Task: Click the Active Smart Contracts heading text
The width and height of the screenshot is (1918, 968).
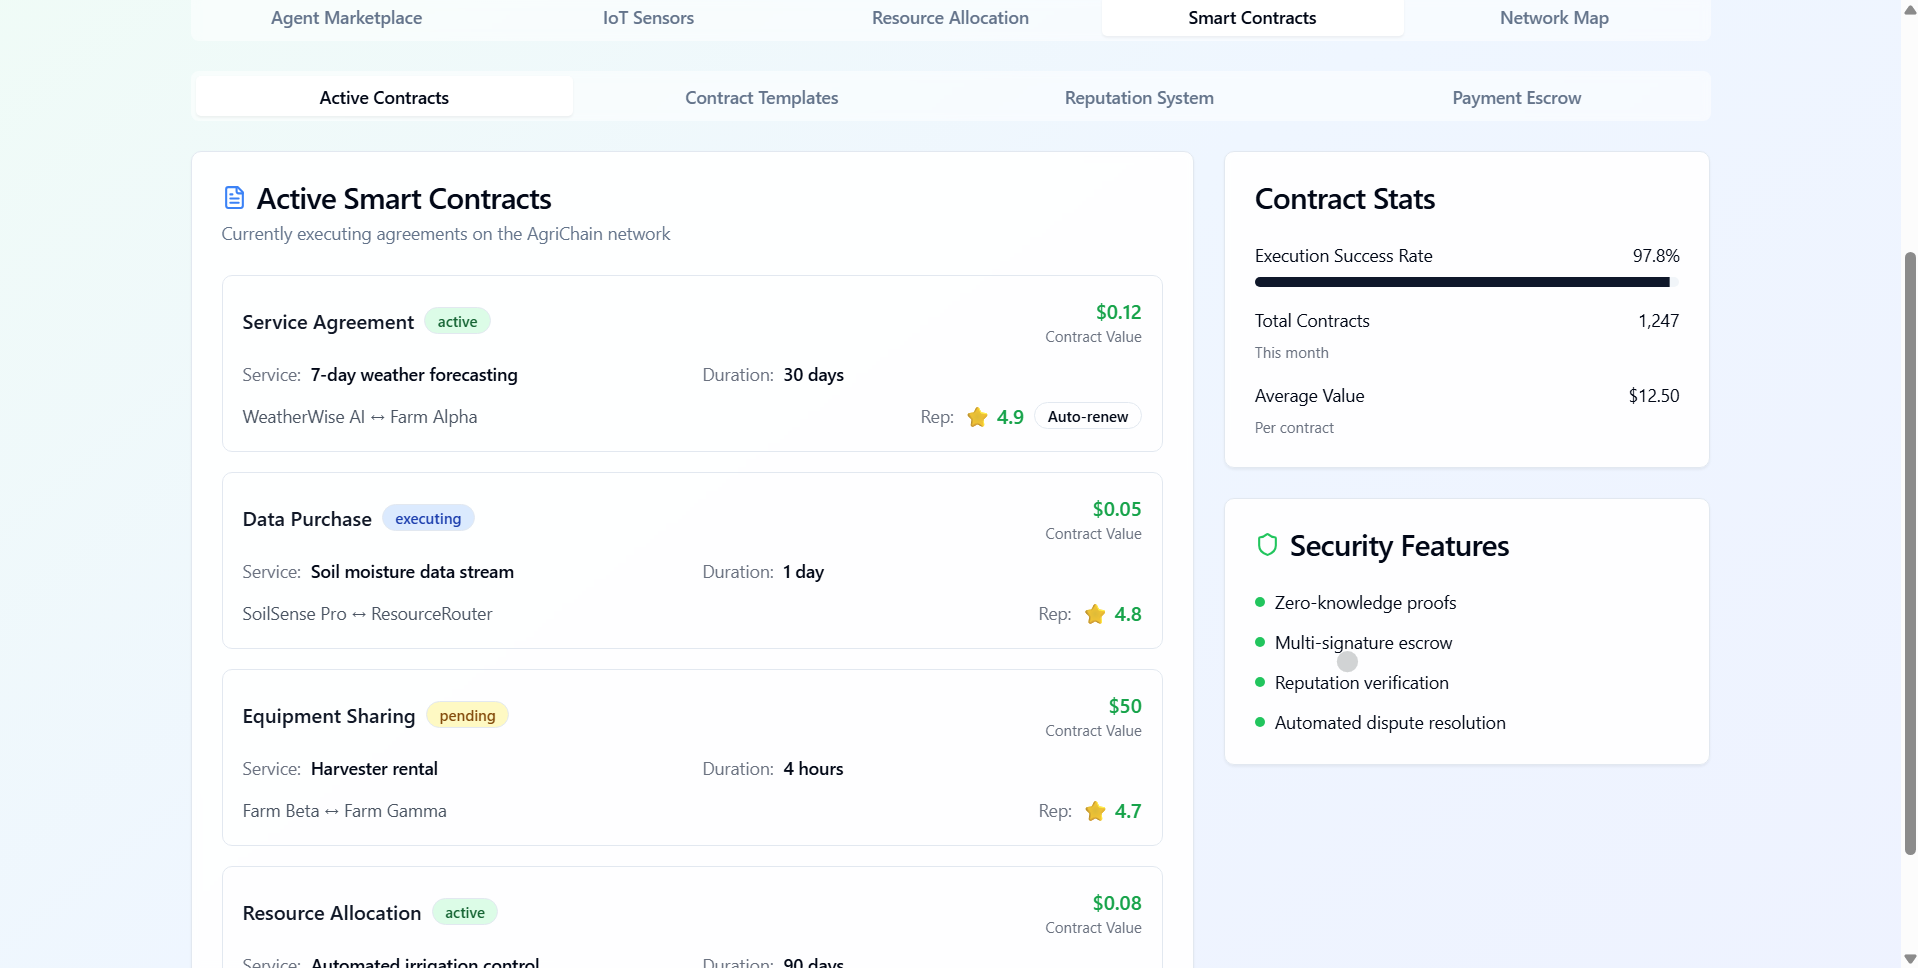Action: [404, 199]
